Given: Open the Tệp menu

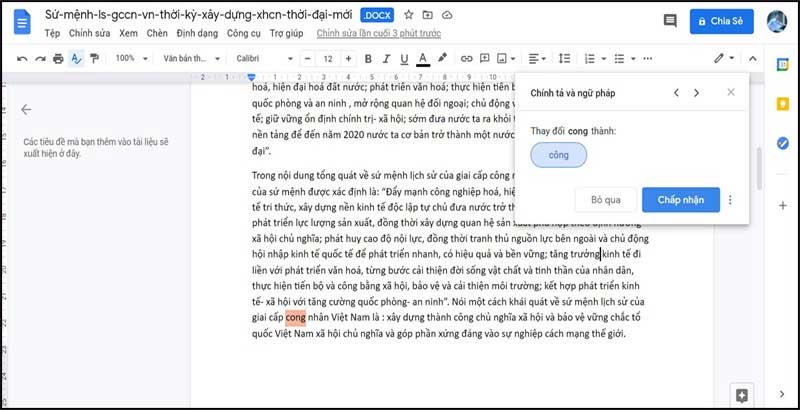Looking at the screenshot, I should tap(52, 34).
